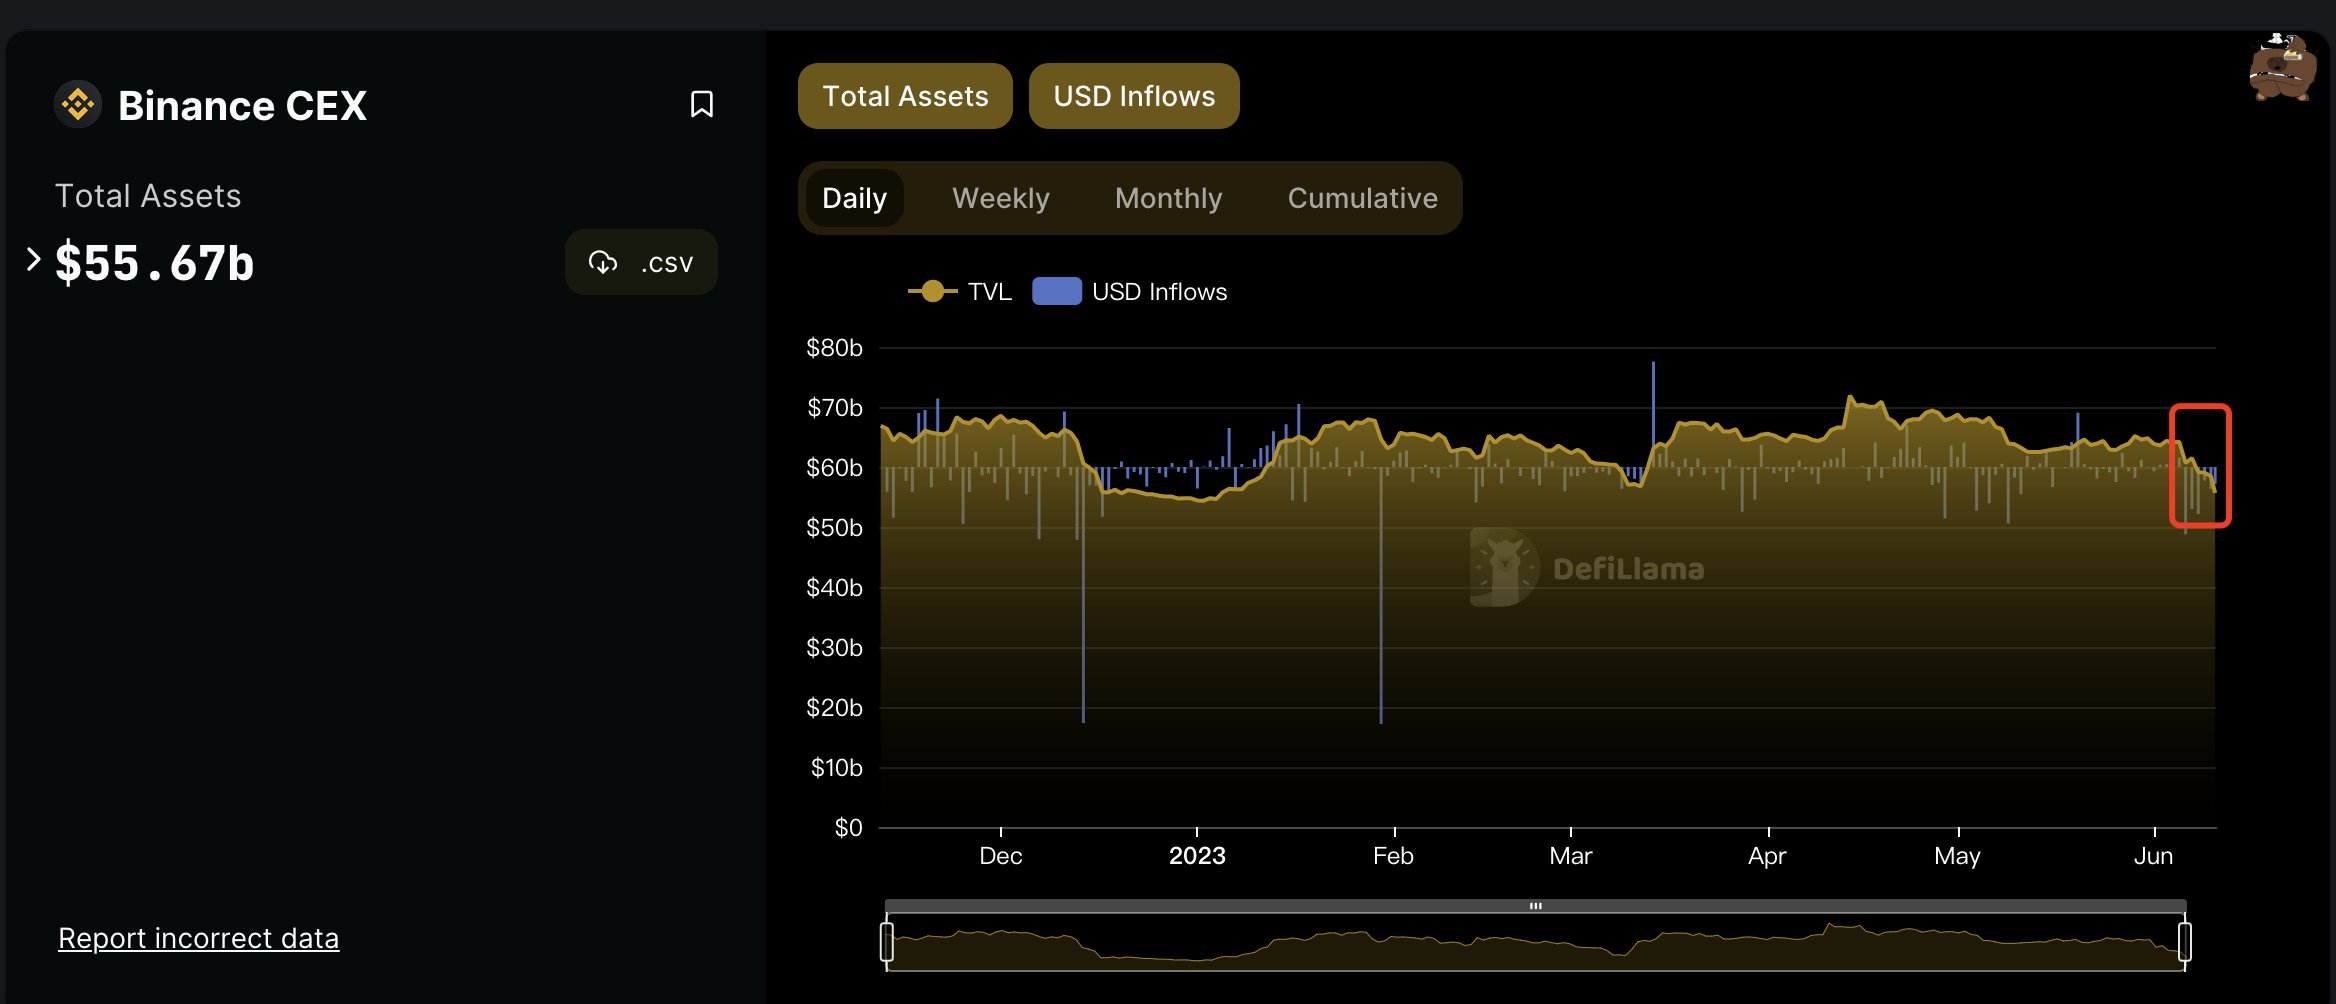Click the mini overview chart in range selector

tap(1536, 942)
